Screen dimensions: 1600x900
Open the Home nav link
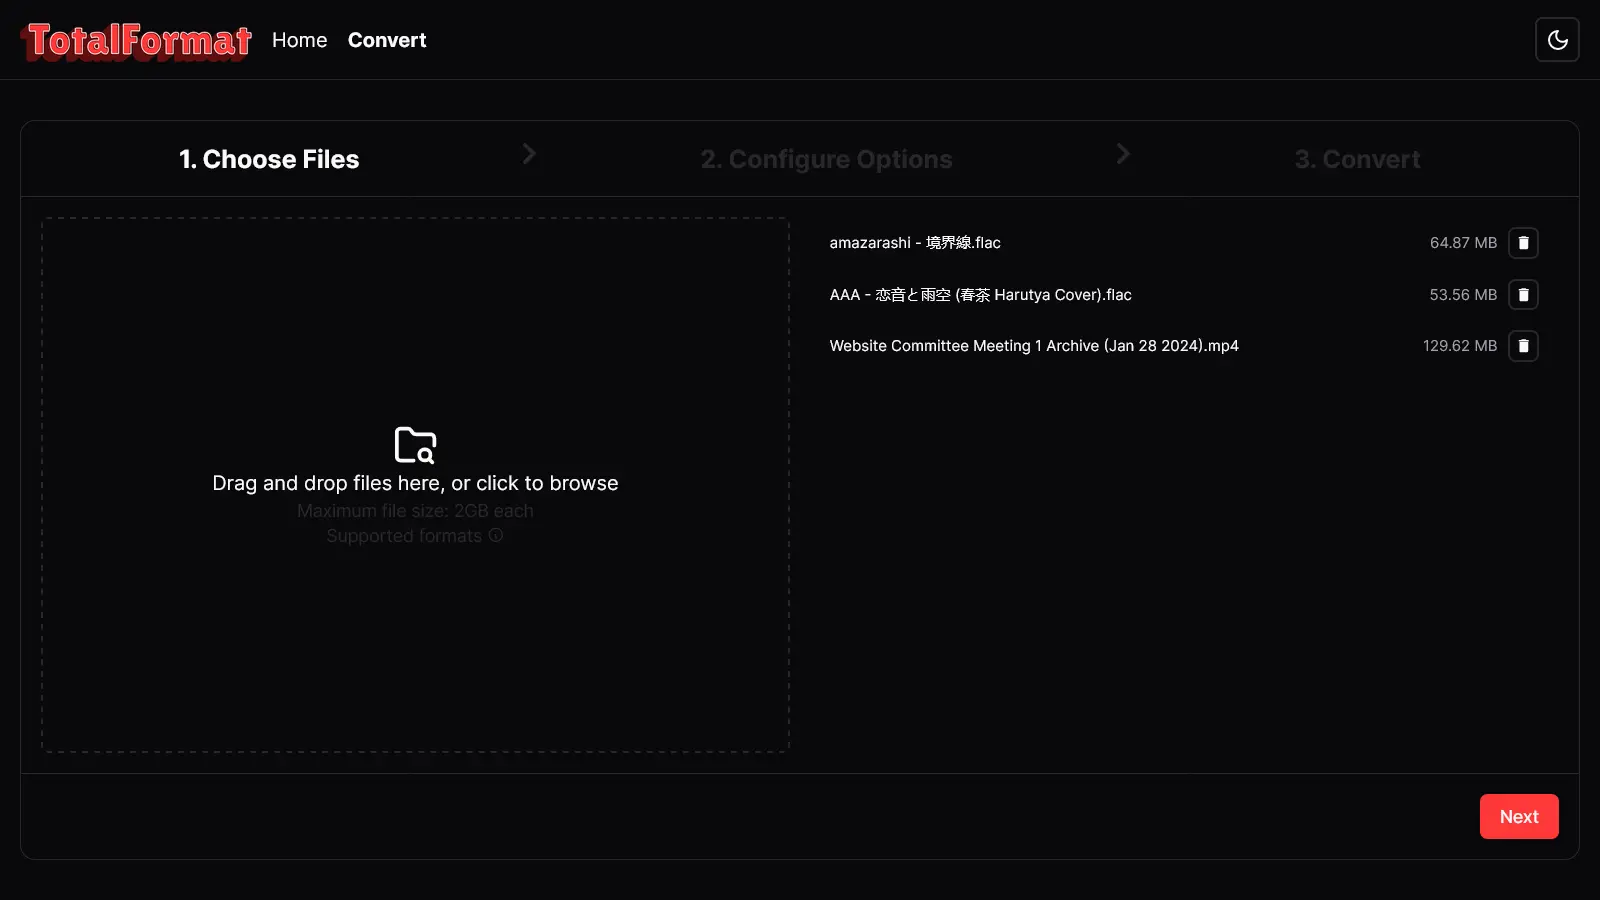click(x=299, y=40)
